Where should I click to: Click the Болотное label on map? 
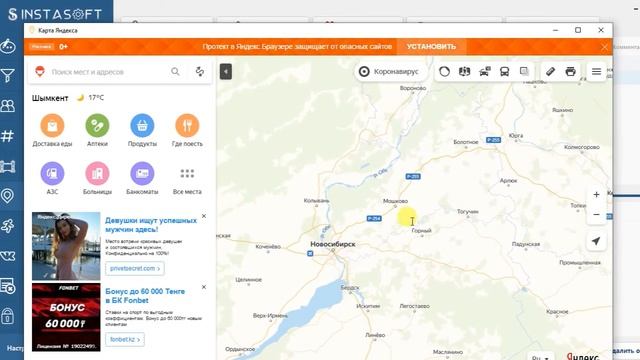click(465, 142)
